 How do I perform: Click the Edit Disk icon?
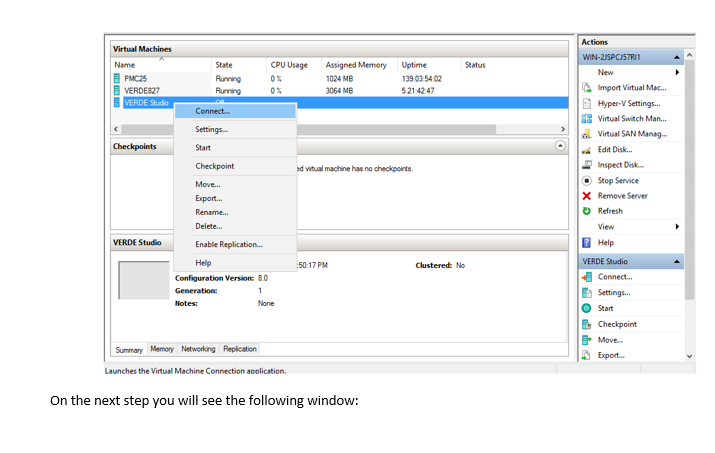tap(586, 150)
